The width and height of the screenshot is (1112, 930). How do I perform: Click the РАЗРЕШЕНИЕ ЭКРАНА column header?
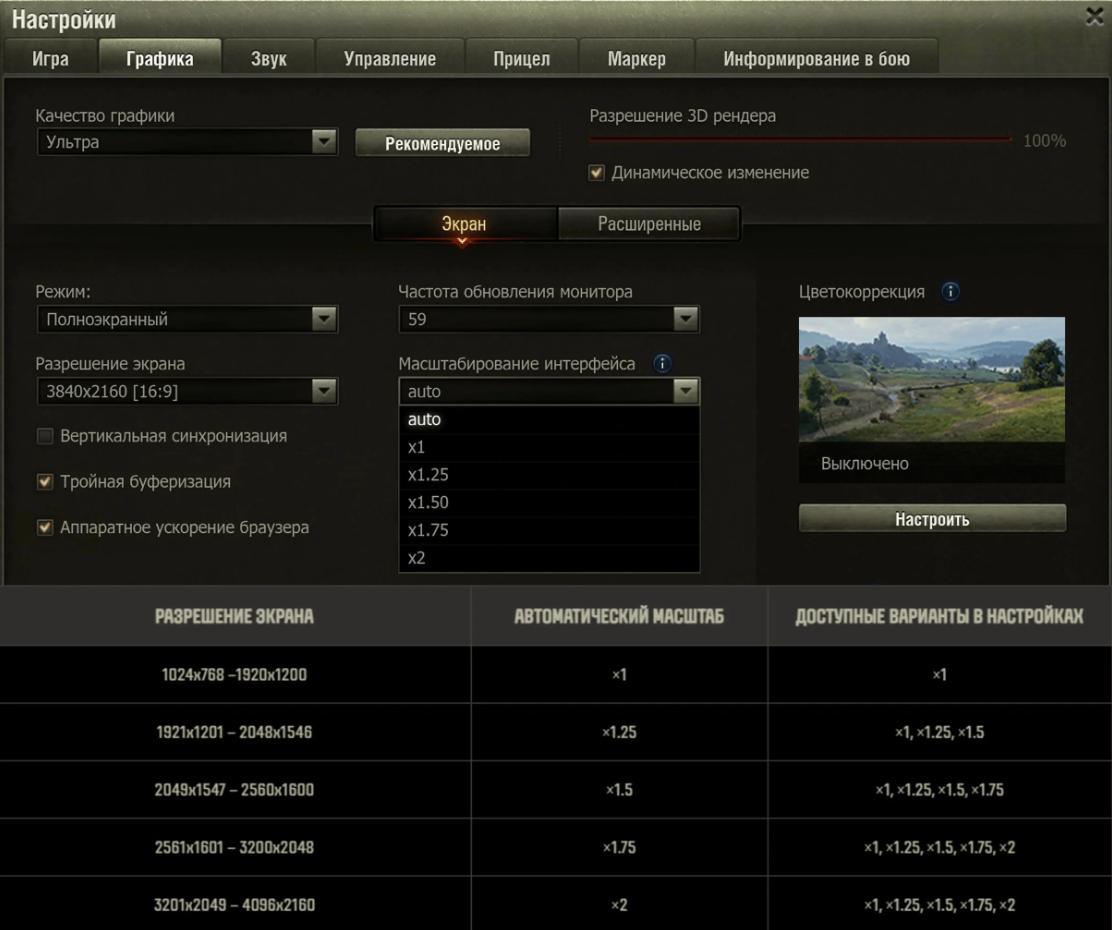point(234,616)
